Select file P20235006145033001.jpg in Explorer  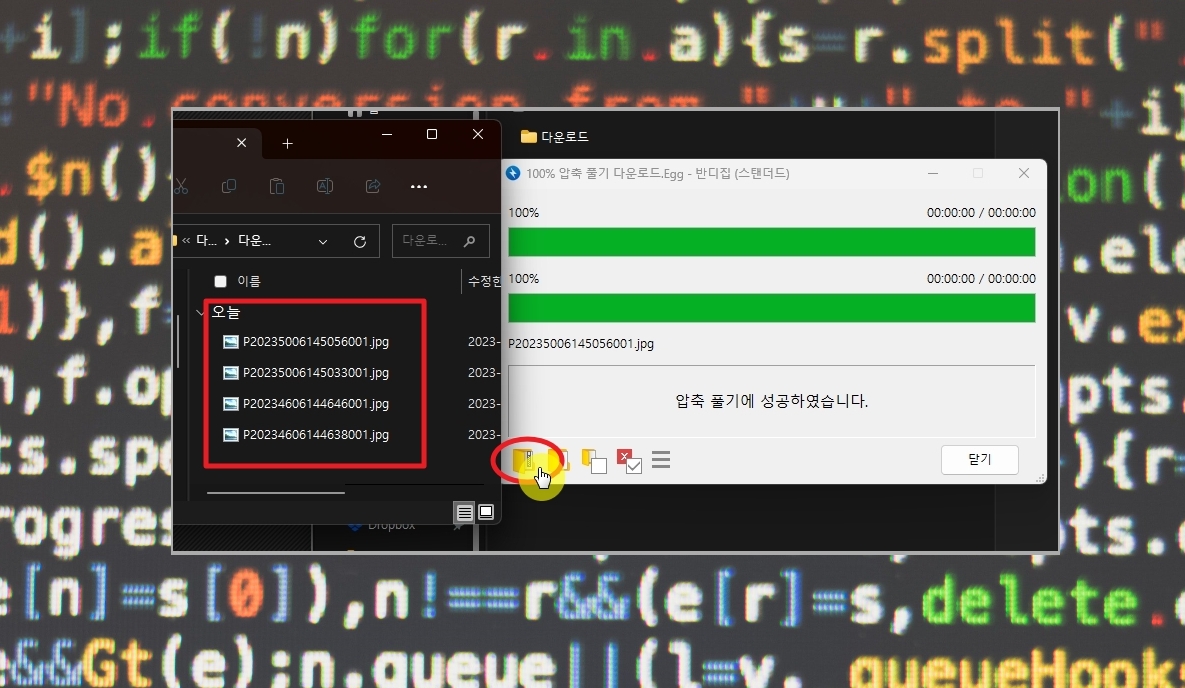316,373
